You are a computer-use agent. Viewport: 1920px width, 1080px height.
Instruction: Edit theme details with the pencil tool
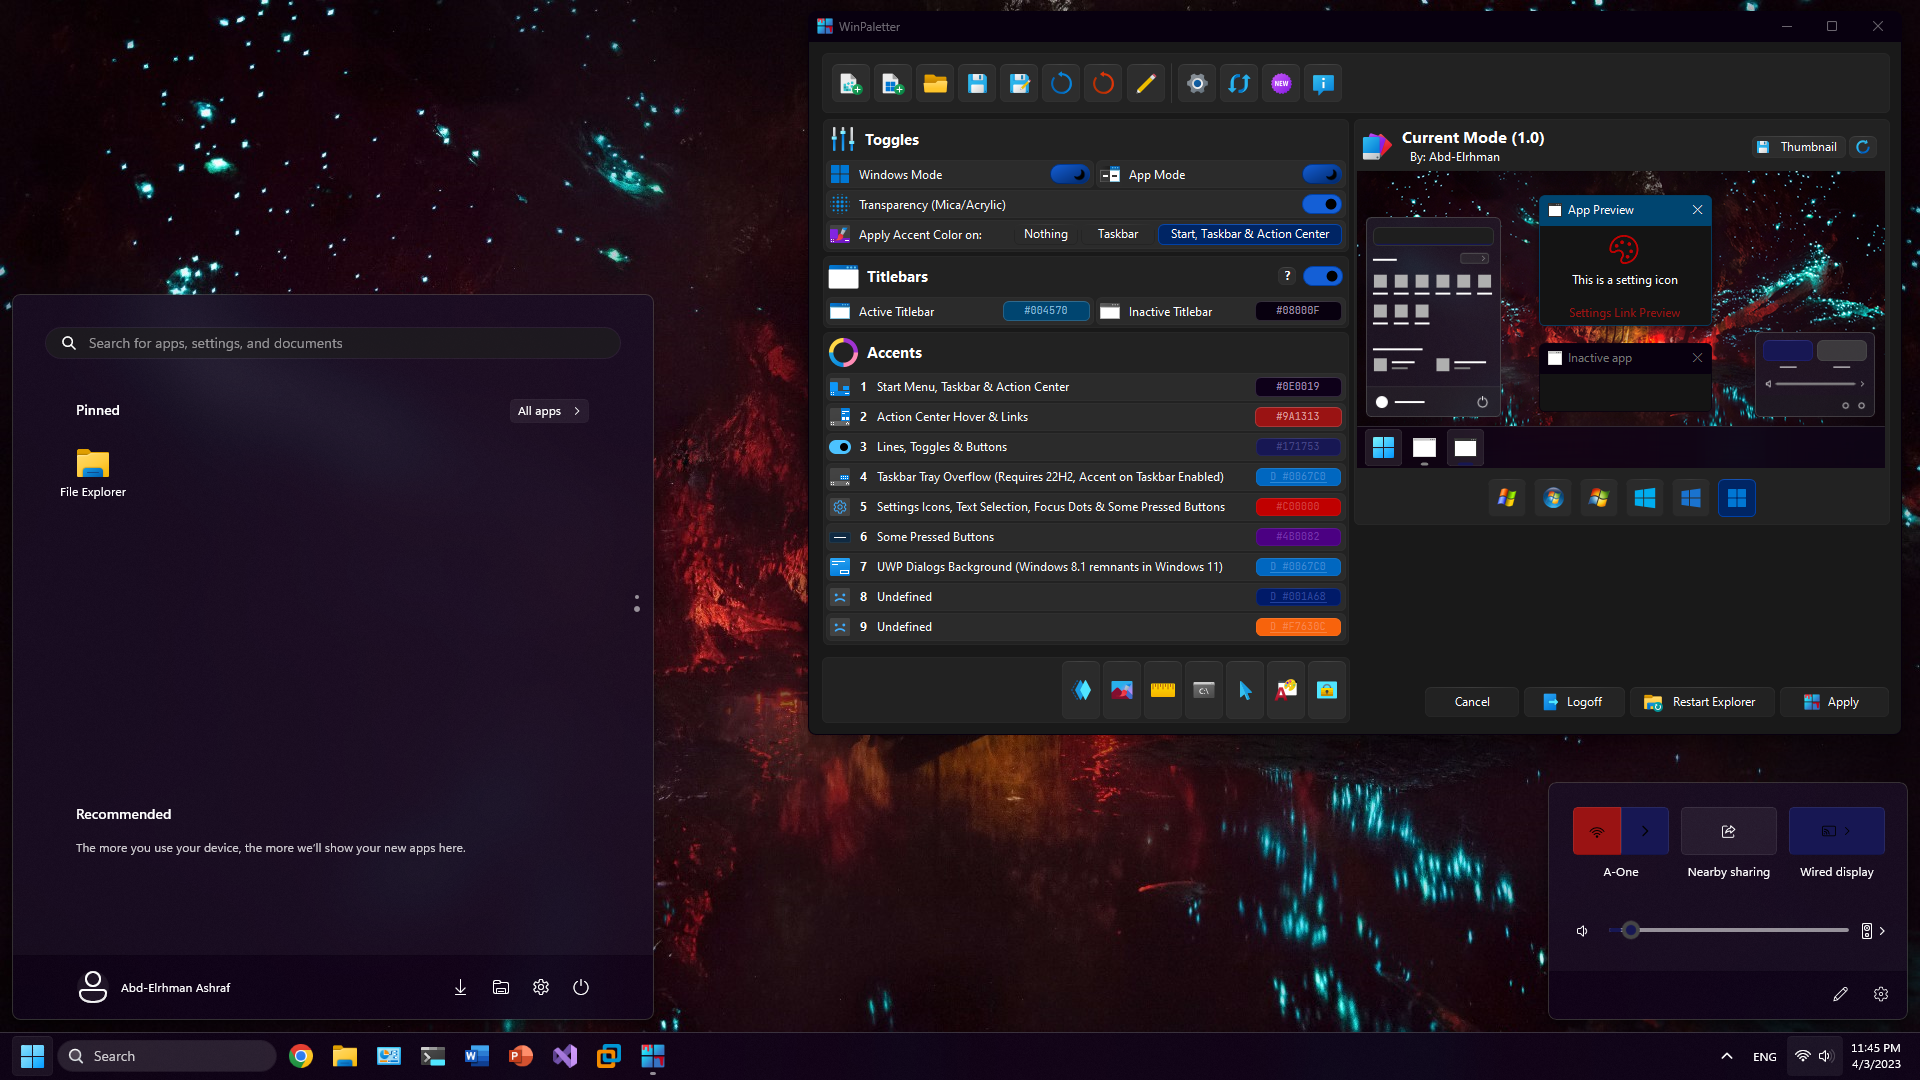pyautogui.click(x=1145, y=83)
